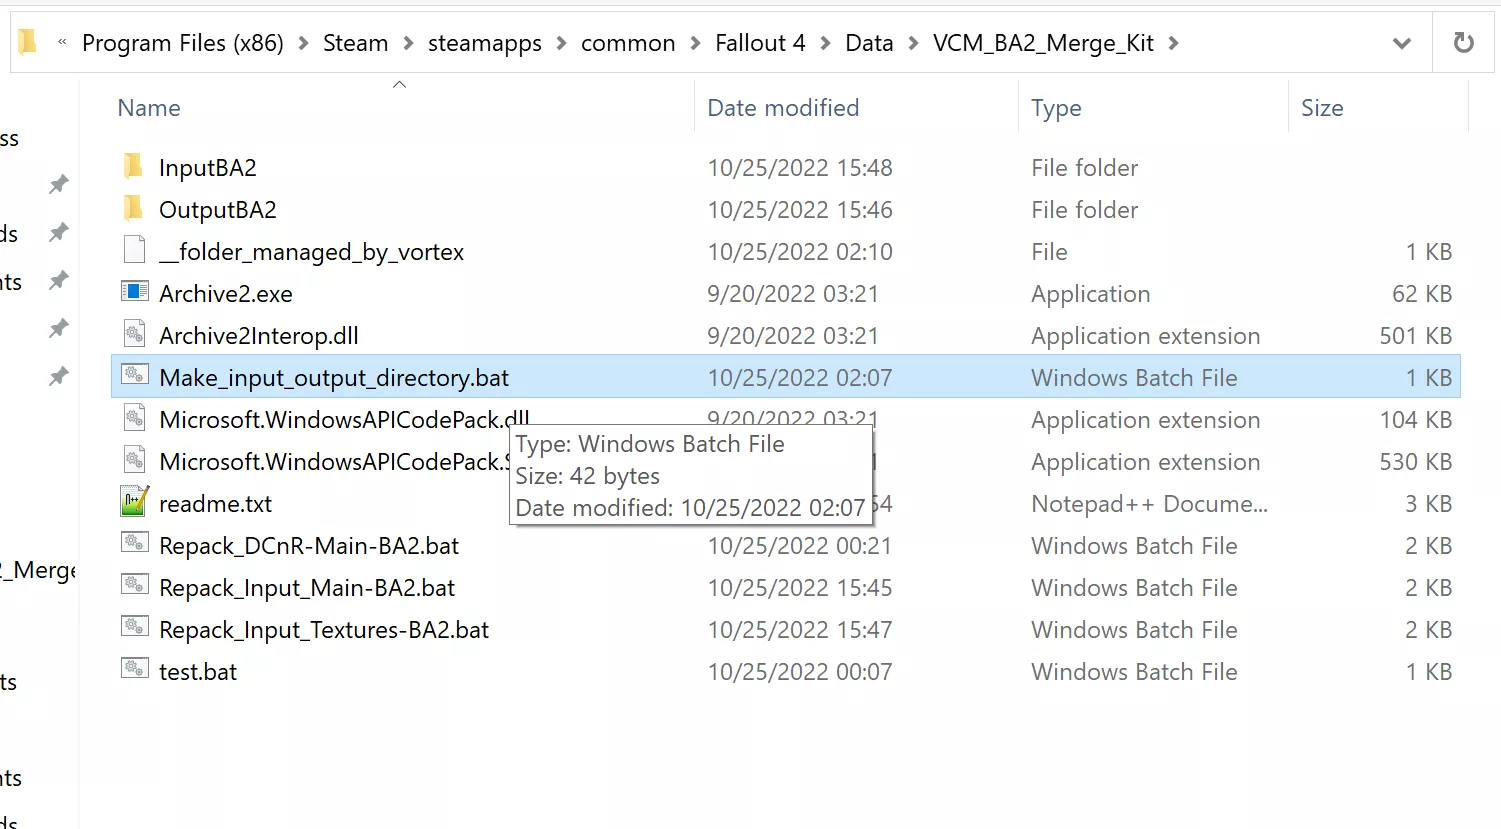The image size is (1501, 829).
Task: Click the folder icon in the address bar
Action: pos(28,42)
